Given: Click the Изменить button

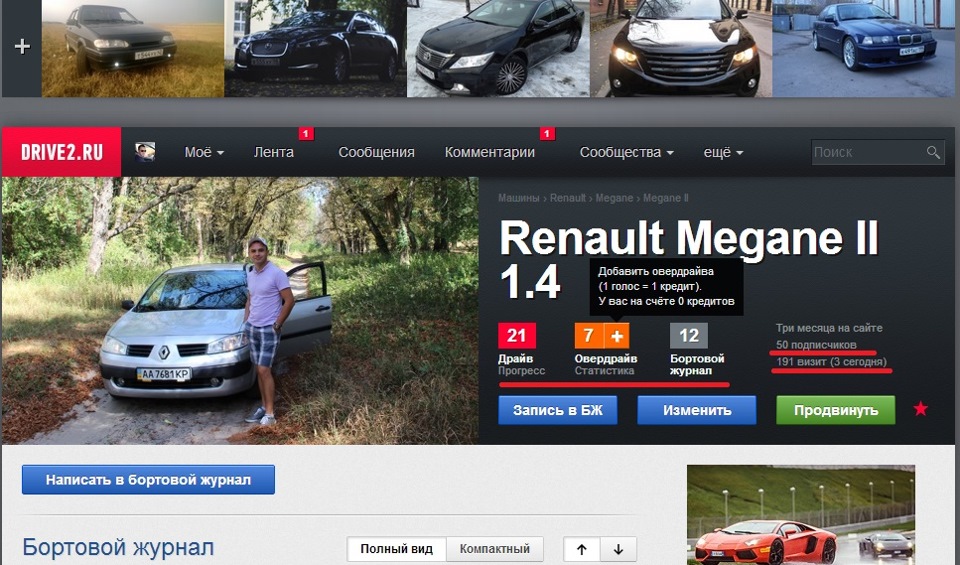Looking at the screenshot, I should [697, 410].
